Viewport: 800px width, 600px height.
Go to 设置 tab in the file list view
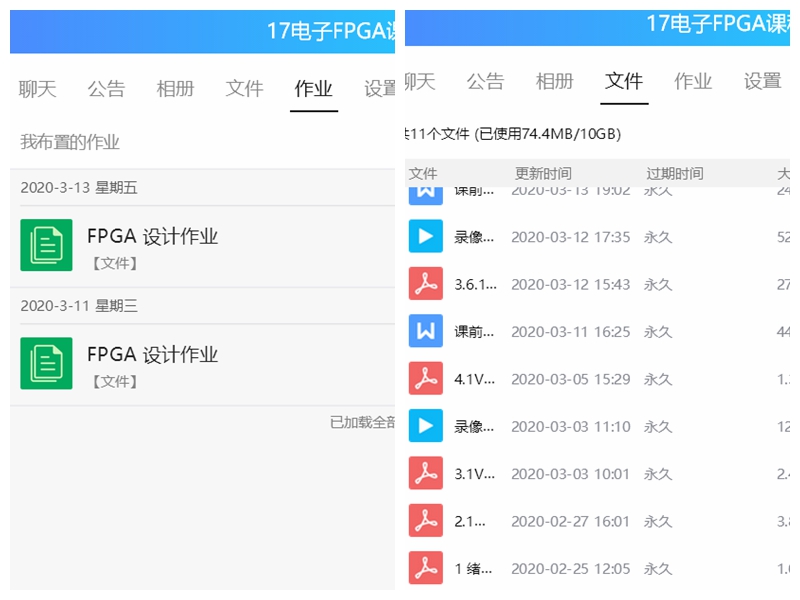(x=762, y=82)
